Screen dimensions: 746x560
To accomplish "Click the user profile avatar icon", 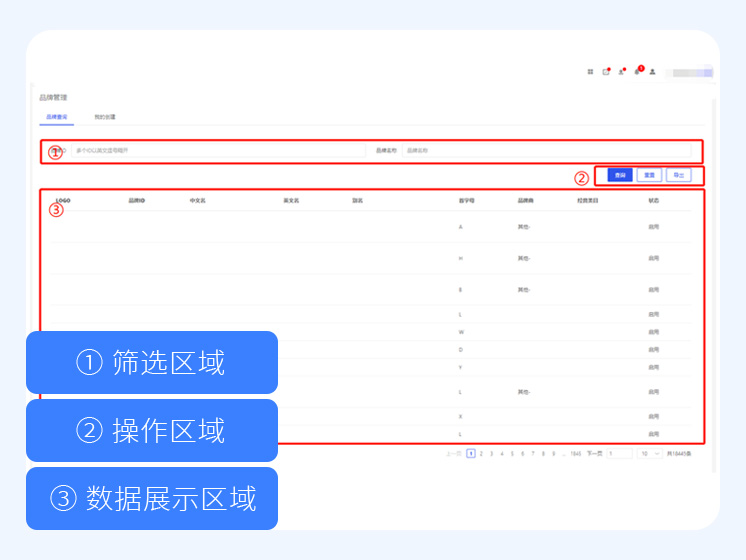I will coord(653,72).
